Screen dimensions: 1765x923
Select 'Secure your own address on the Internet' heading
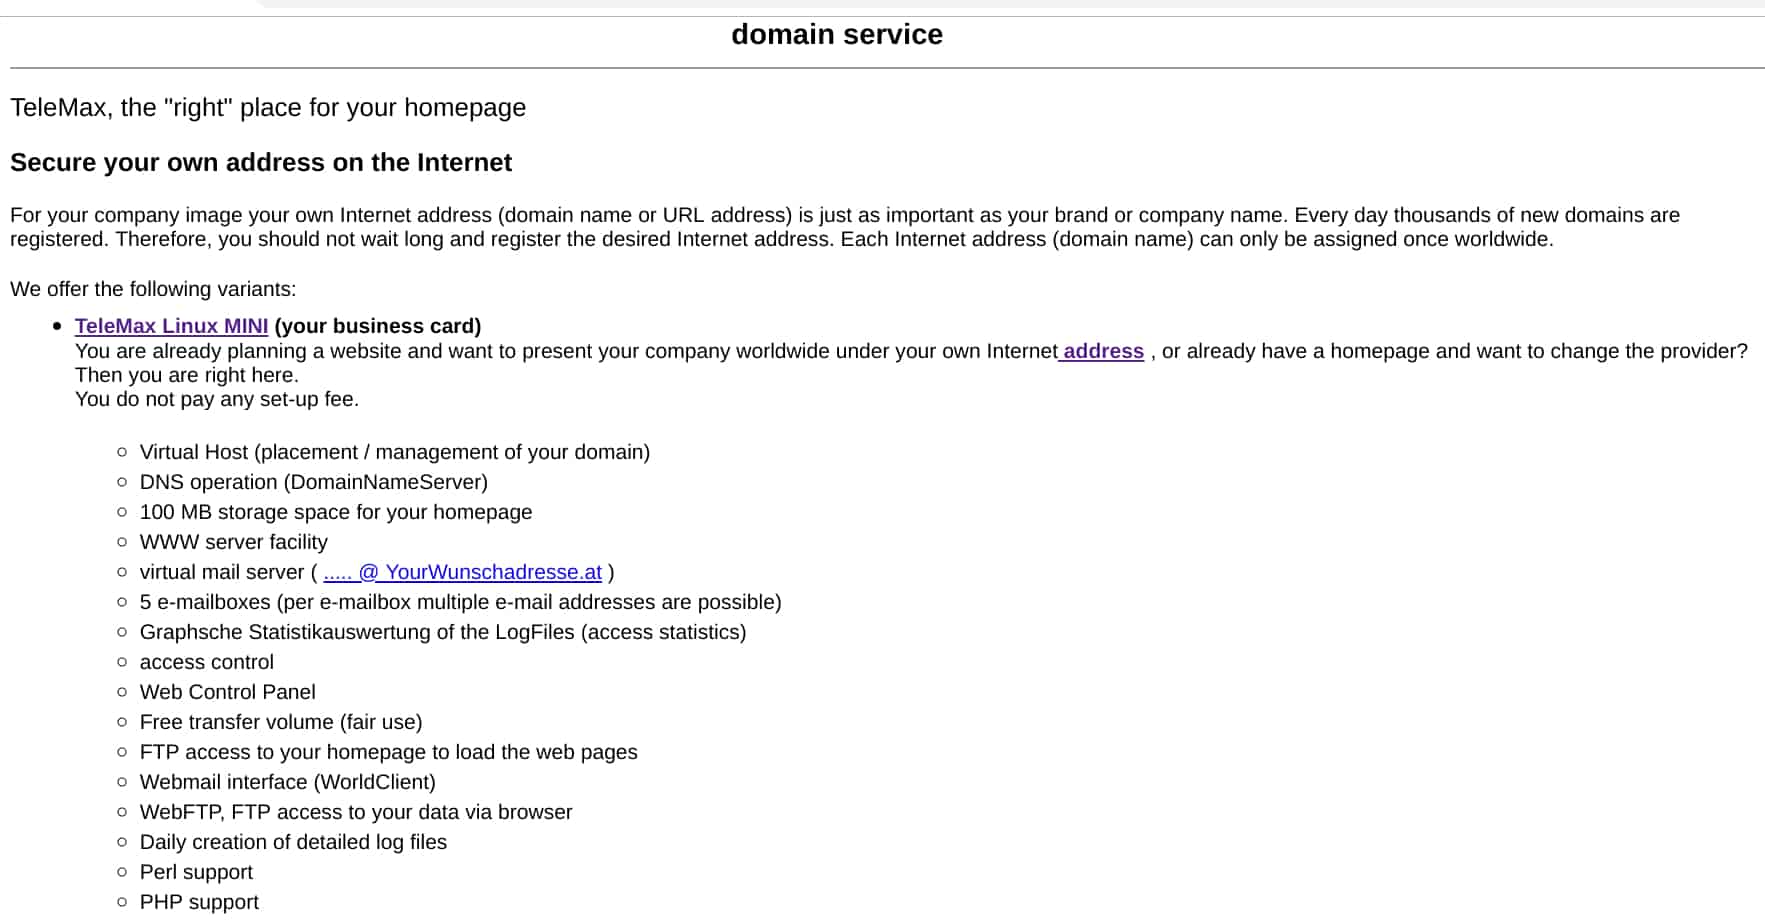click(261, 162)
